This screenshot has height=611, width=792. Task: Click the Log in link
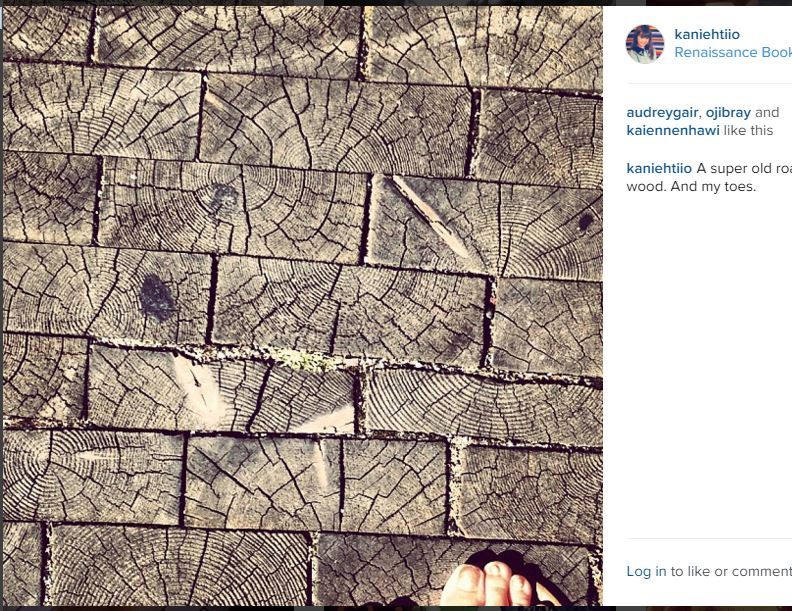coord(646,571)
